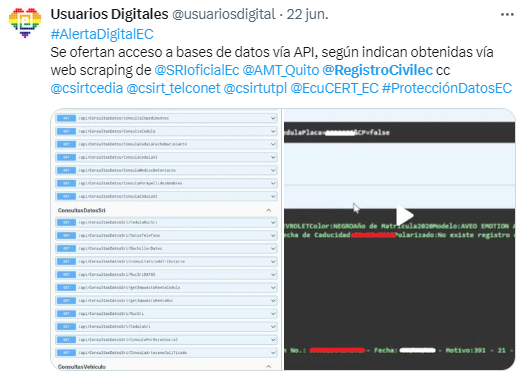Image resolution: width=523 pixels, height=377 pixels.
Task: Expand the ConsultasDatosSri/CedulaSri endpoint row chevron
Action: click(x=273, y=327)
